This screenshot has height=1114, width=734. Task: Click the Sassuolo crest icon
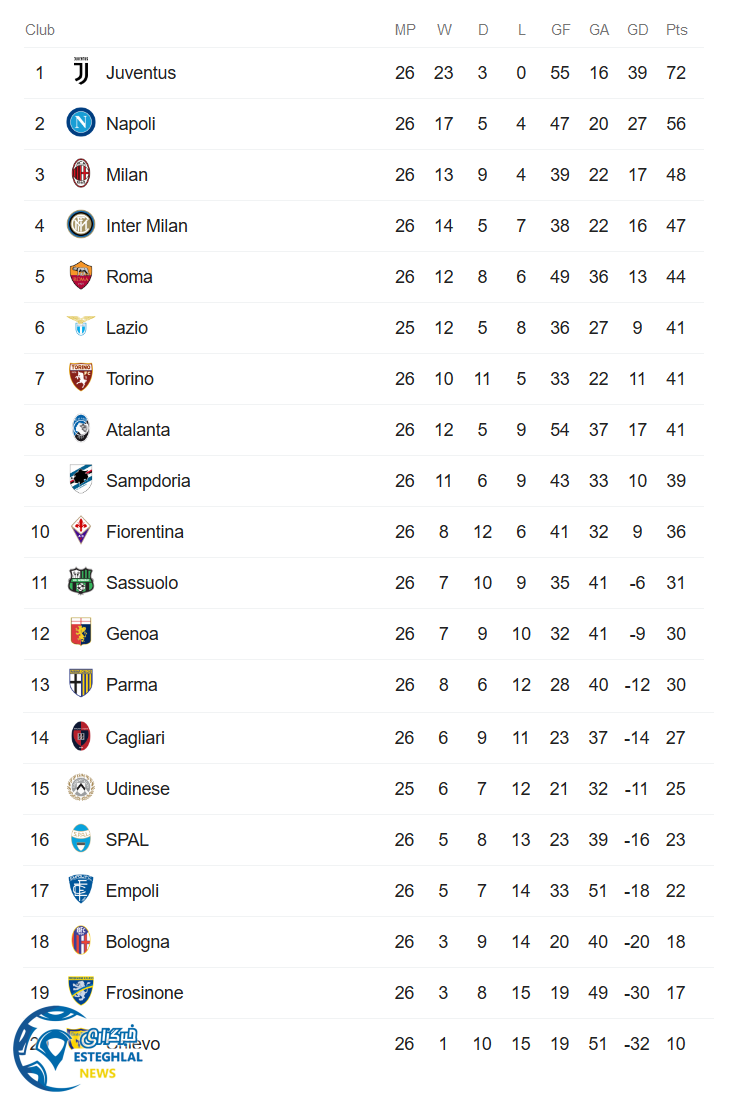click(81, 583)
